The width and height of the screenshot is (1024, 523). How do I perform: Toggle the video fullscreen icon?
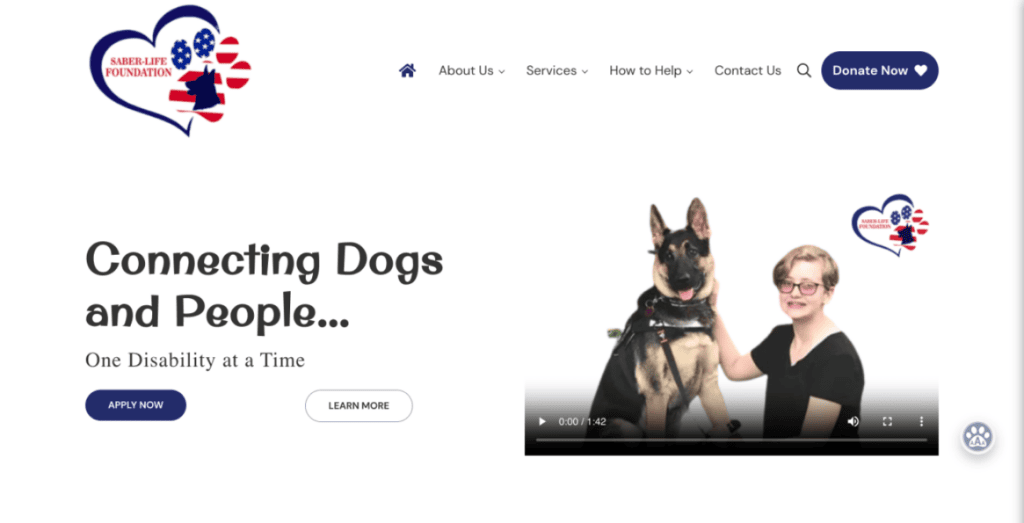[888, 422]
